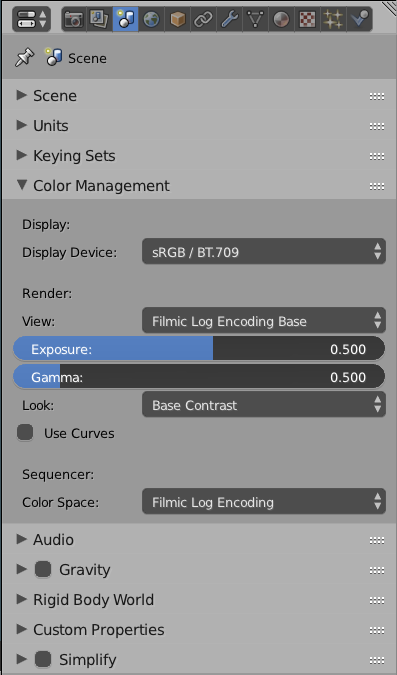The height and width of the screenshot is (675, 397).
Task: Enable the Gravity panel checkbox
Action: (x=43, y=569)
